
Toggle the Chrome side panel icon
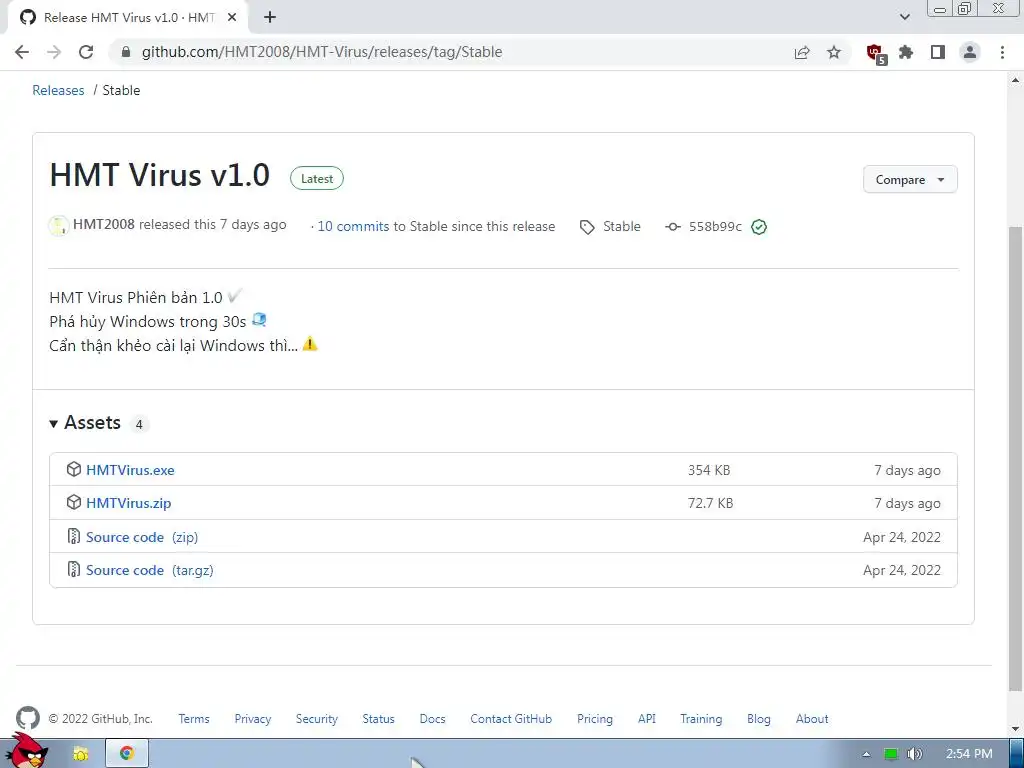click(938, 52)
